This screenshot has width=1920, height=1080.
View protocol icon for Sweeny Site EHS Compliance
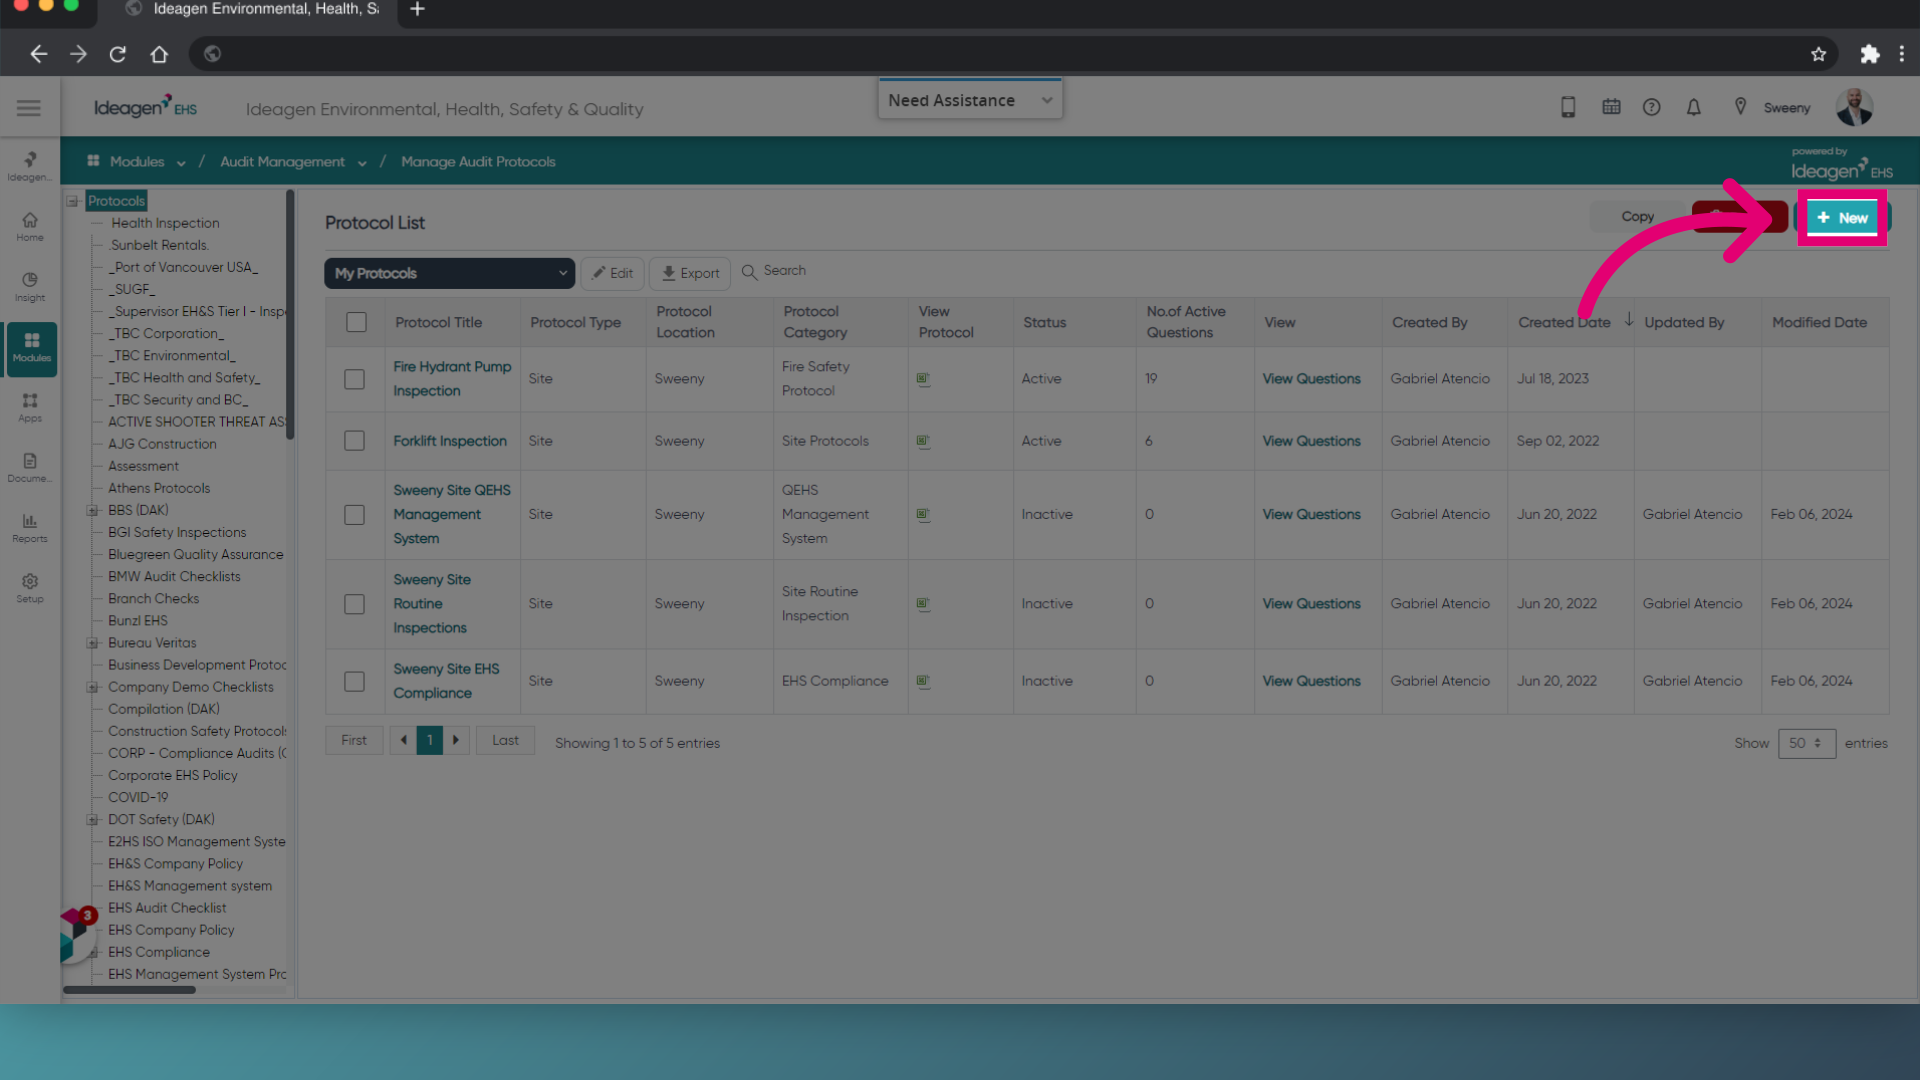tap(923, 681)
